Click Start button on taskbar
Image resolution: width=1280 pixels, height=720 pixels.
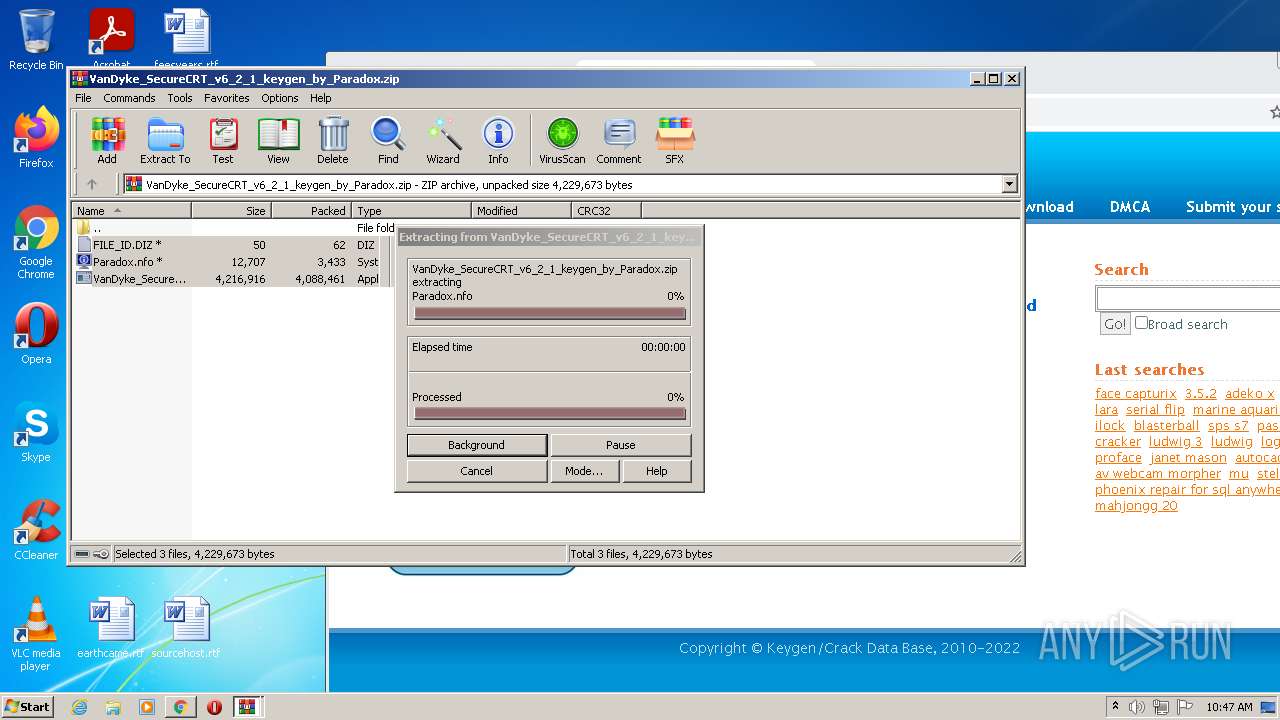[x=28, y=707]
